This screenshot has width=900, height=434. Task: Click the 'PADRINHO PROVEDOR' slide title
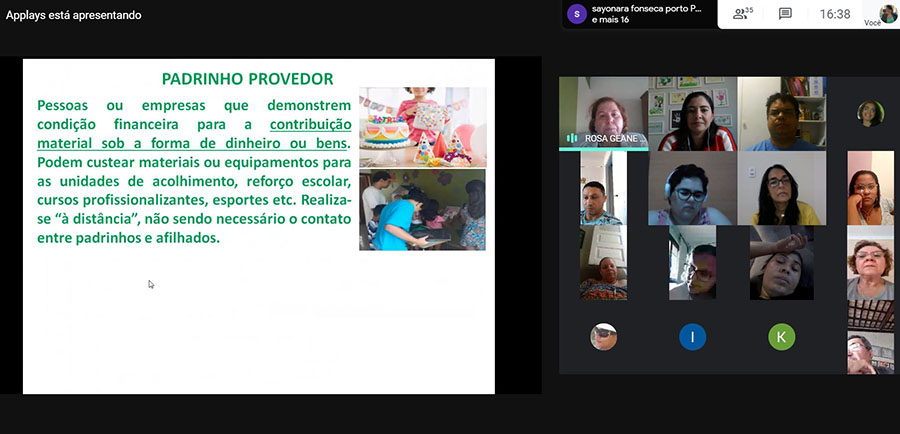[247, 79]
